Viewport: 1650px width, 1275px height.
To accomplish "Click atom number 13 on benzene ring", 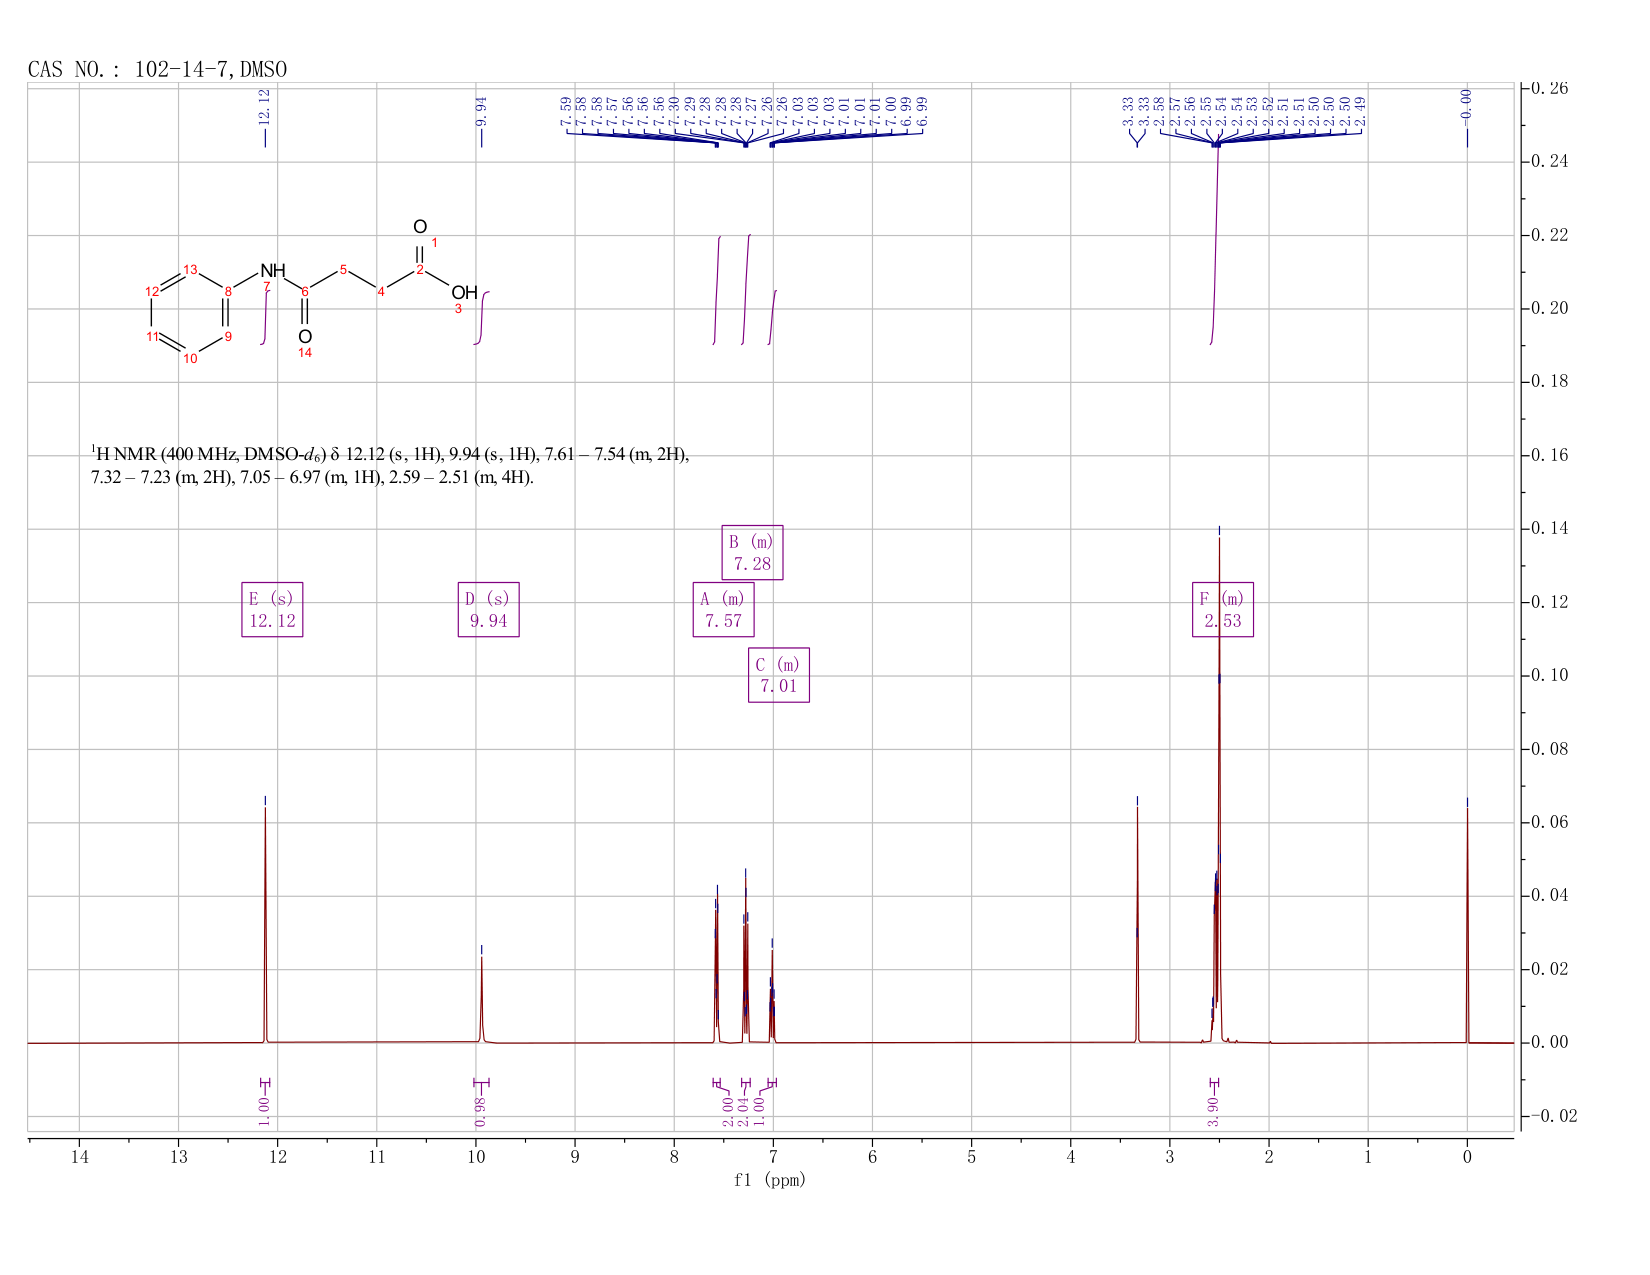I will click(190, 269).
